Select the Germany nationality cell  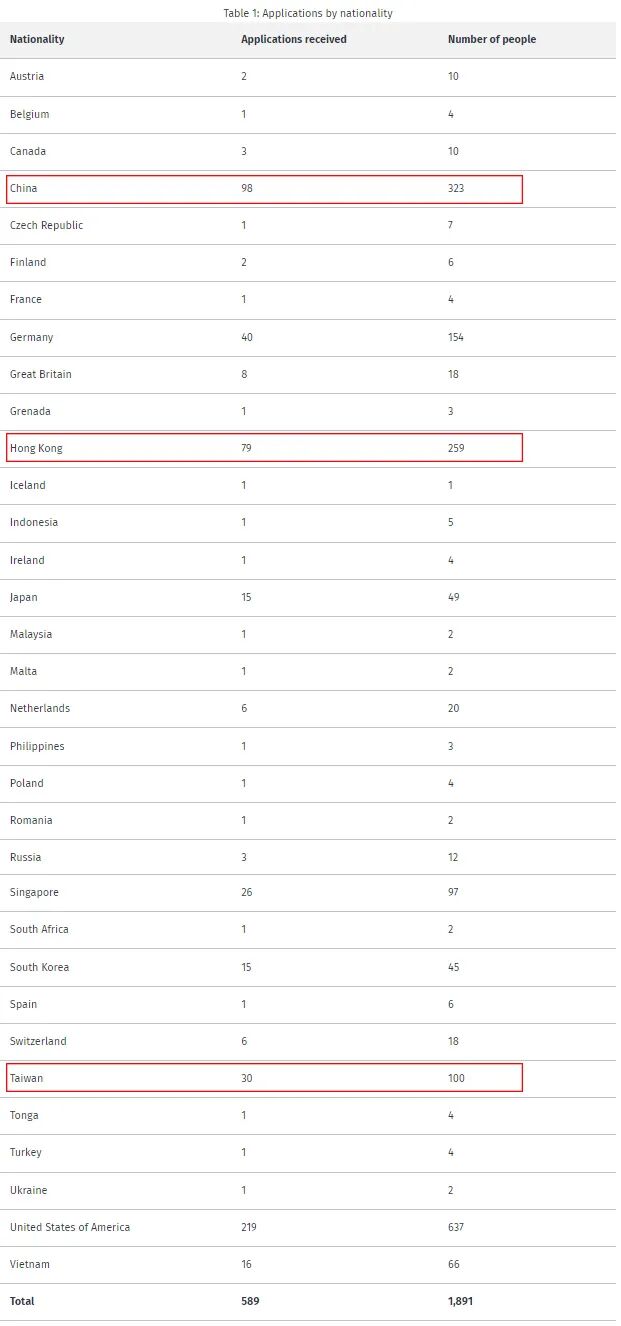(32, 337)
